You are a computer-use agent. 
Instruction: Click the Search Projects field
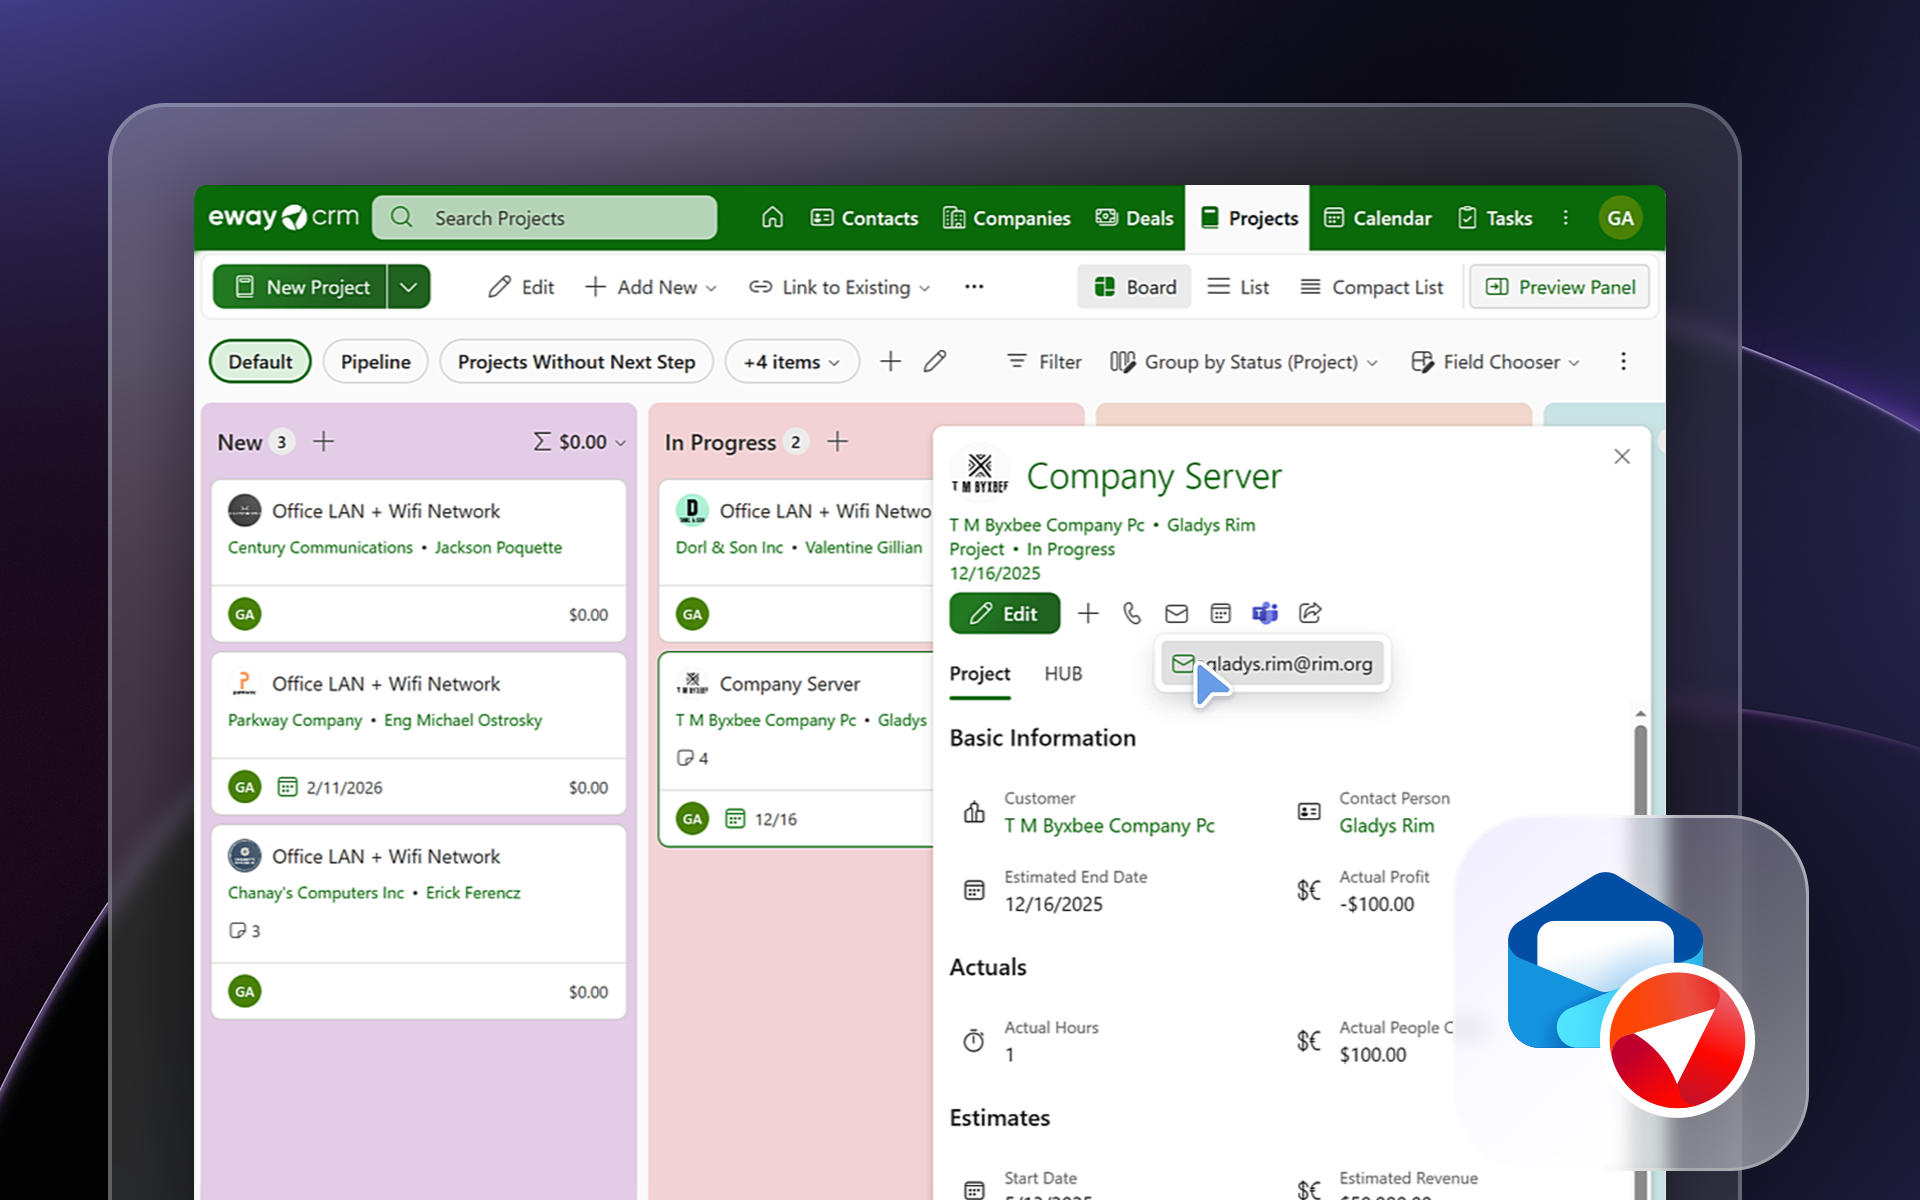(545, 217)
